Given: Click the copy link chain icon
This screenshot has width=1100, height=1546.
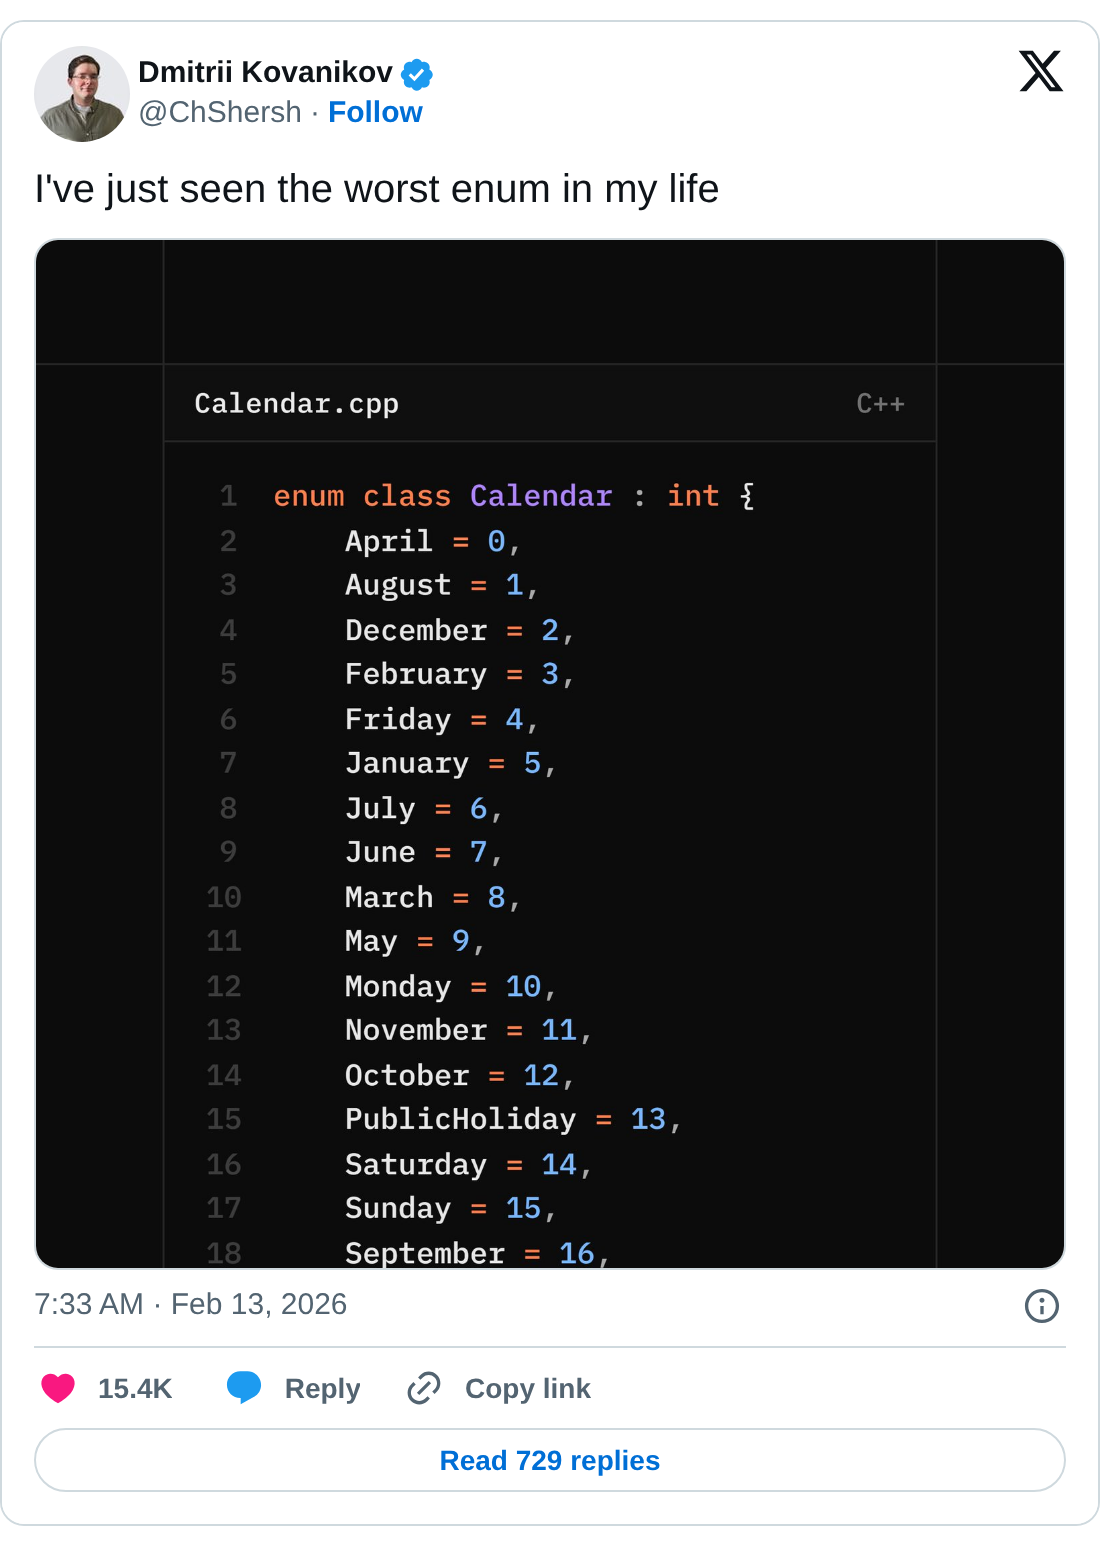Looking at the screenshot, I should click(424, 1388).
